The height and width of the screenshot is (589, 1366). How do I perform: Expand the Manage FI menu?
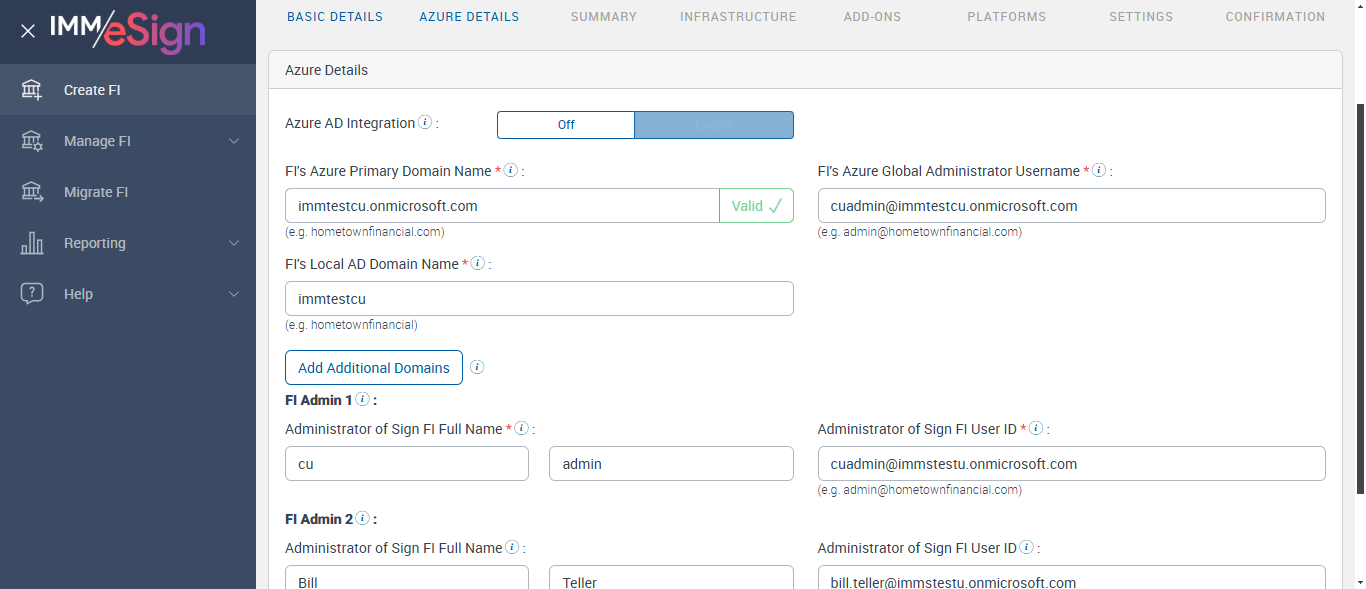point(234,141)
